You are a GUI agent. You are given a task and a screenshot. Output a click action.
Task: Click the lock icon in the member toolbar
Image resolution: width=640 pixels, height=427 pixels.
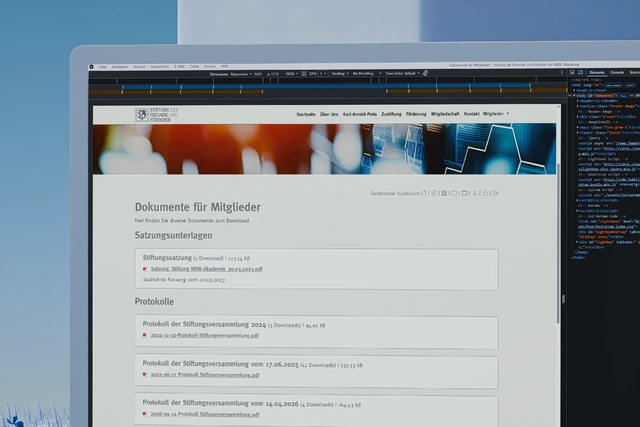pos(485,193)
